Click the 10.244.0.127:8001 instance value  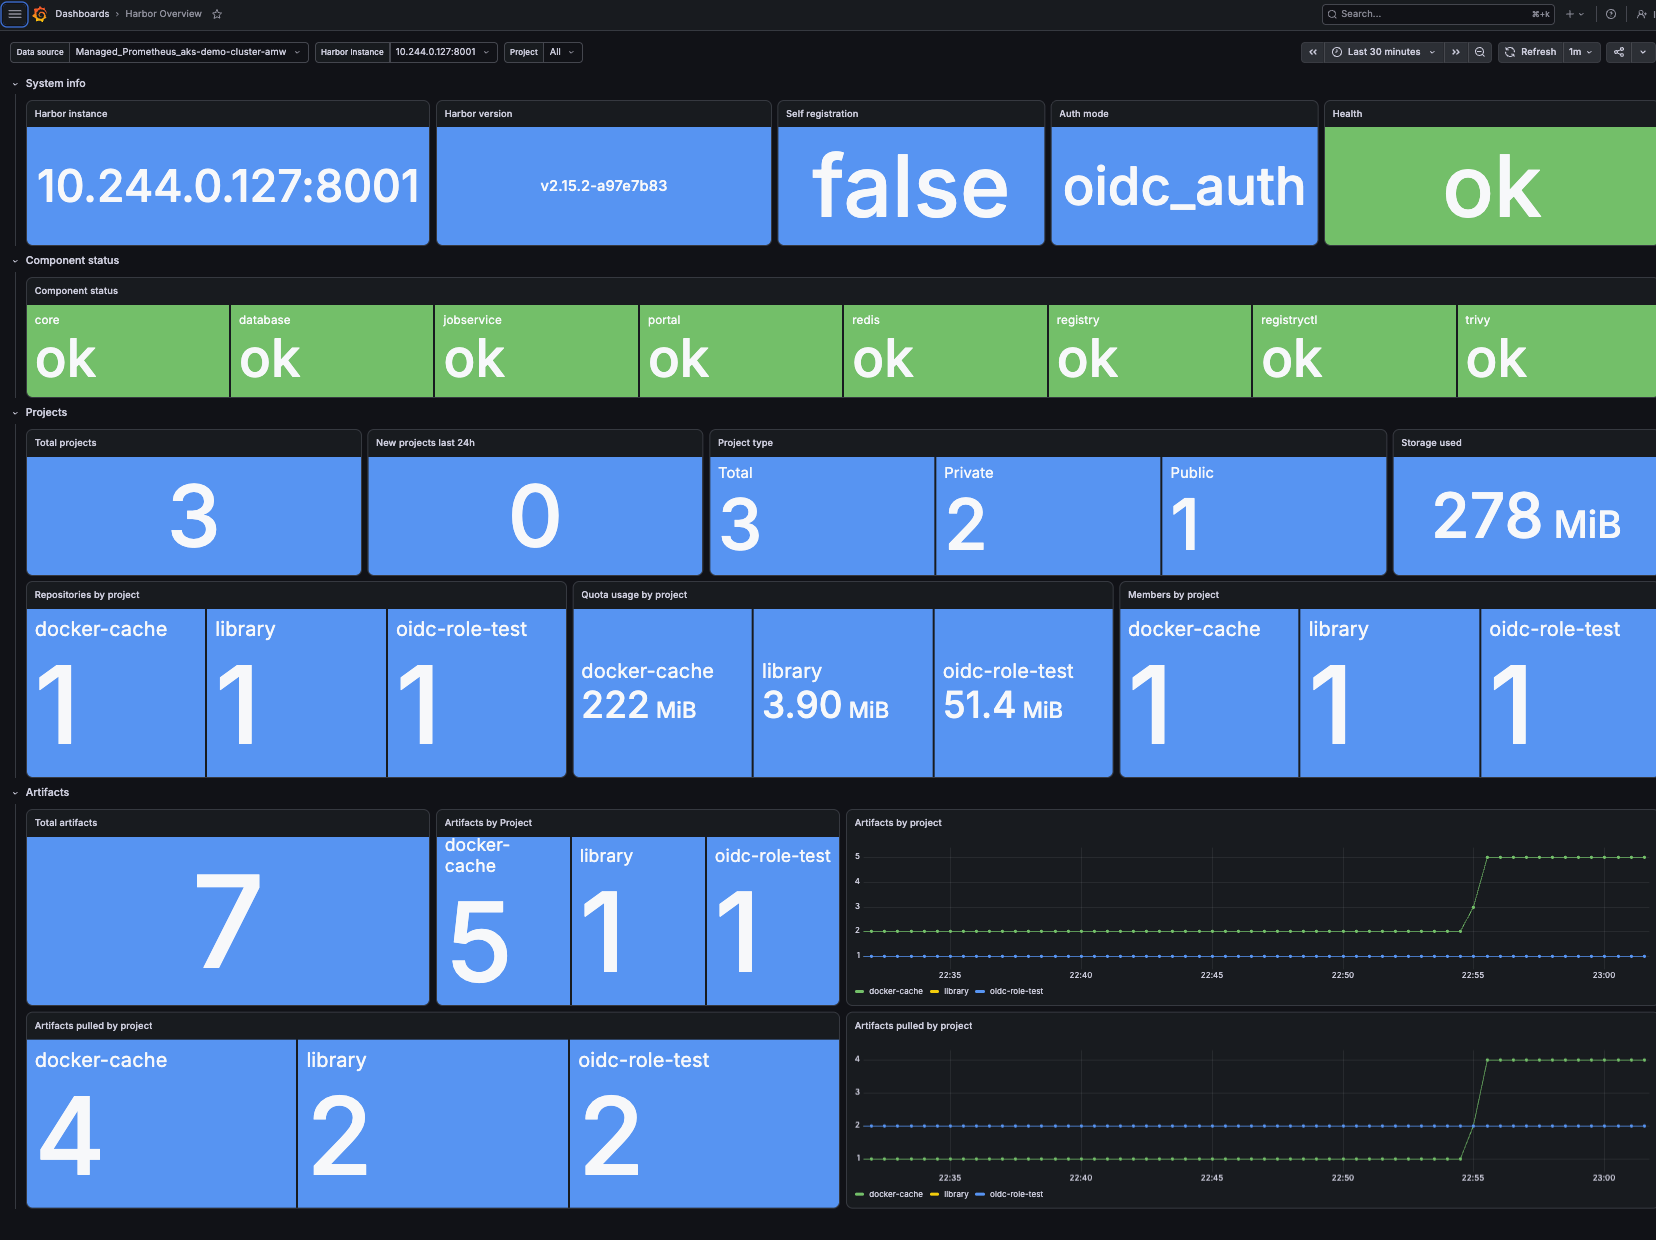[228, 186]
